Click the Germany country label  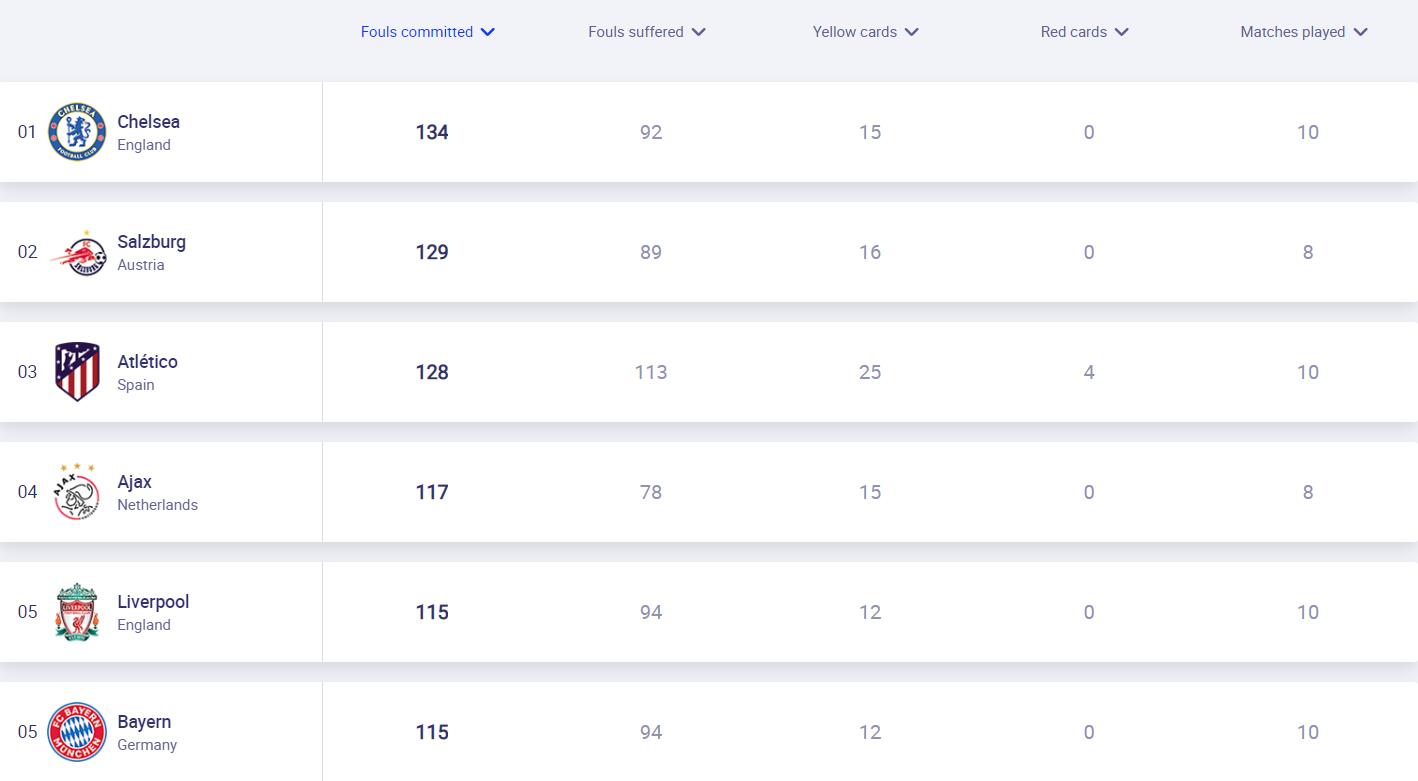click(x=147, y=745)
